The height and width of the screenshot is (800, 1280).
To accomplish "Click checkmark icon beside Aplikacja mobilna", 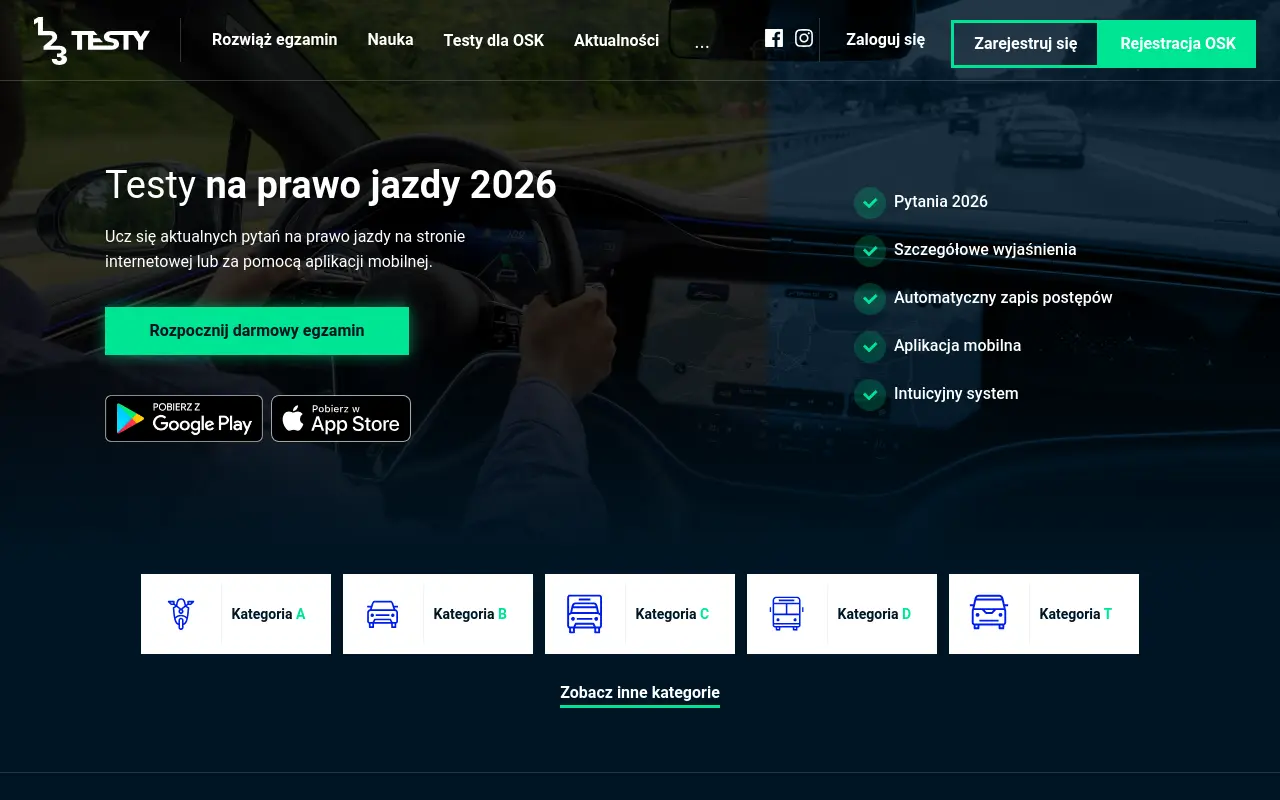I will coord(870,346).
